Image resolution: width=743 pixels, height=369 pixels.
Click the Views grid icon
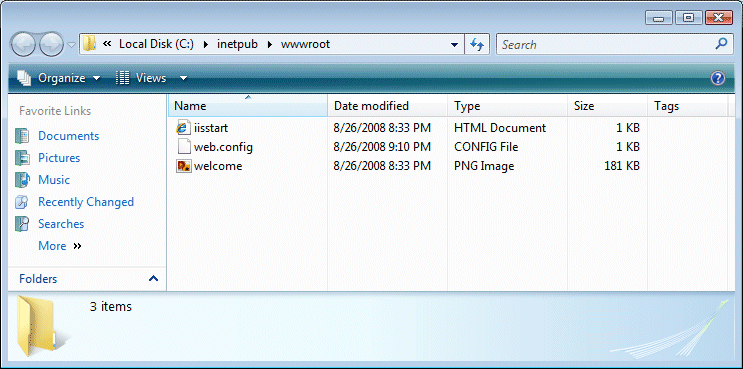tap(123, 78)
